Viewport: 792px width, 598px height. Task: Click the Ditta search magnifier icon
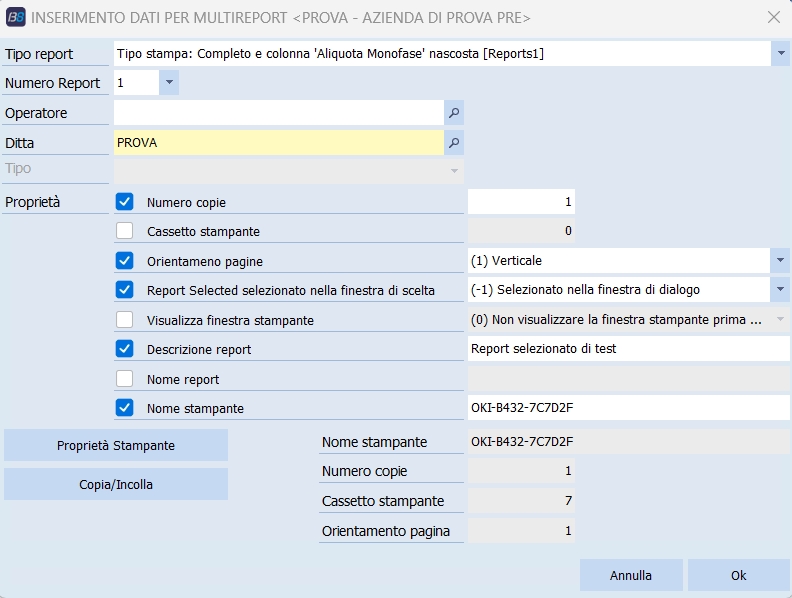454,143
